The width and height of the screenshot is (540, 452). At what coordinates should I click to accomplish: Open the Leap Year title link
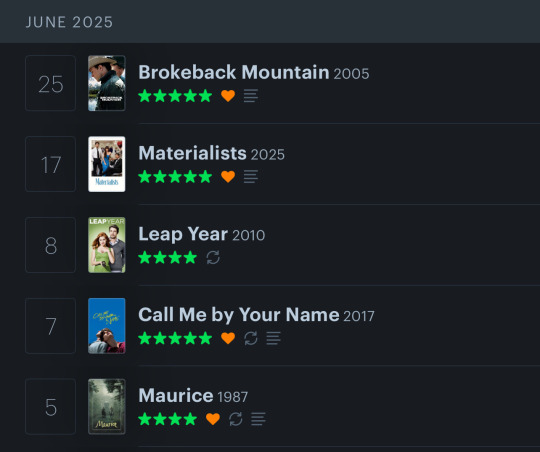183,234
